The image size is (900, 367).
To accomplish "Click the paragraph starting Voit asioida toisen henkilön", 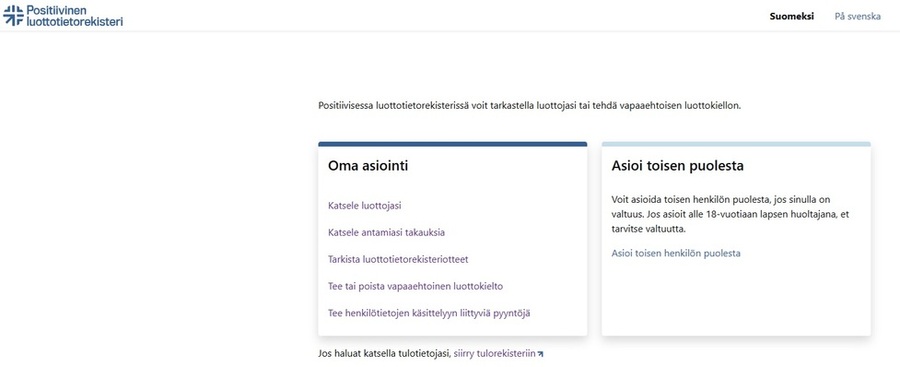I will point(730,214).
